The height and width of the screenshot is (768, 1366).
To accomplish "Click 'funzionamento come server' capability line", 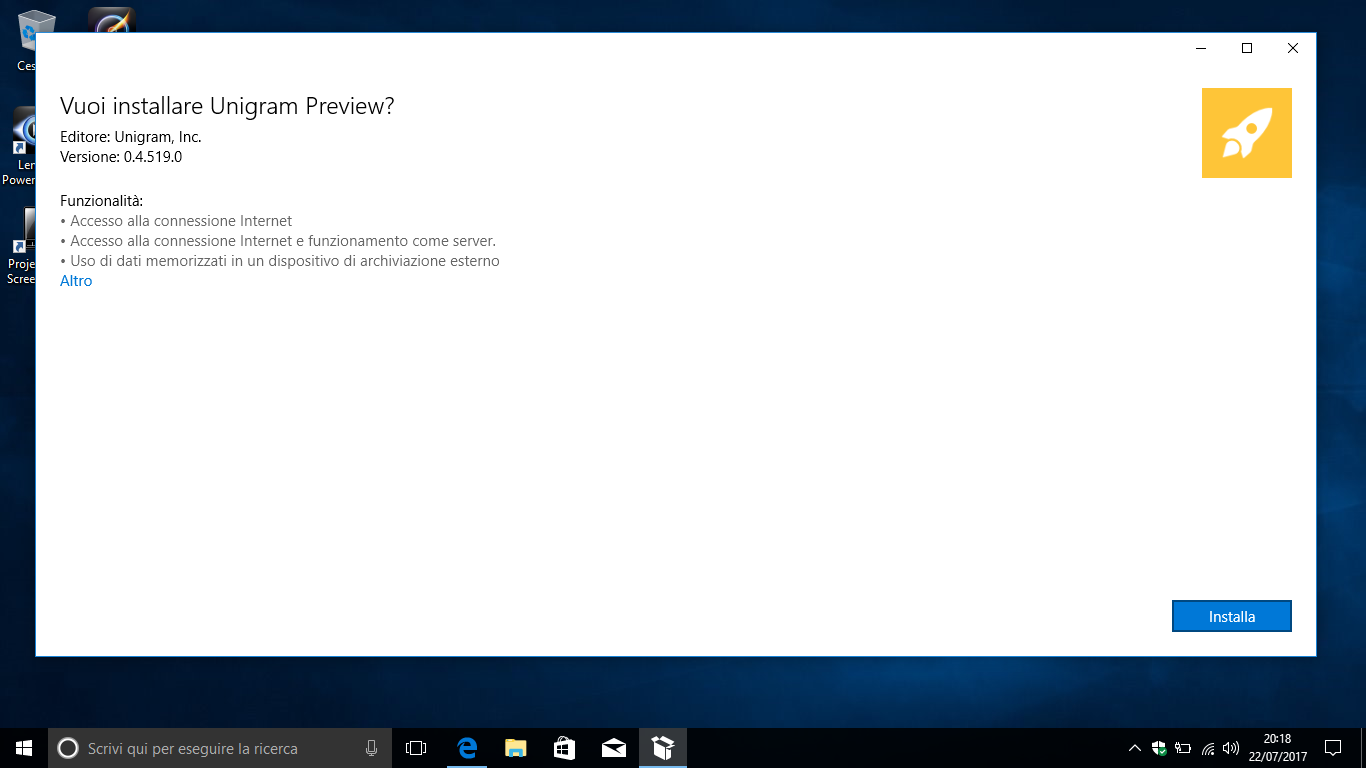I will 278,241.
